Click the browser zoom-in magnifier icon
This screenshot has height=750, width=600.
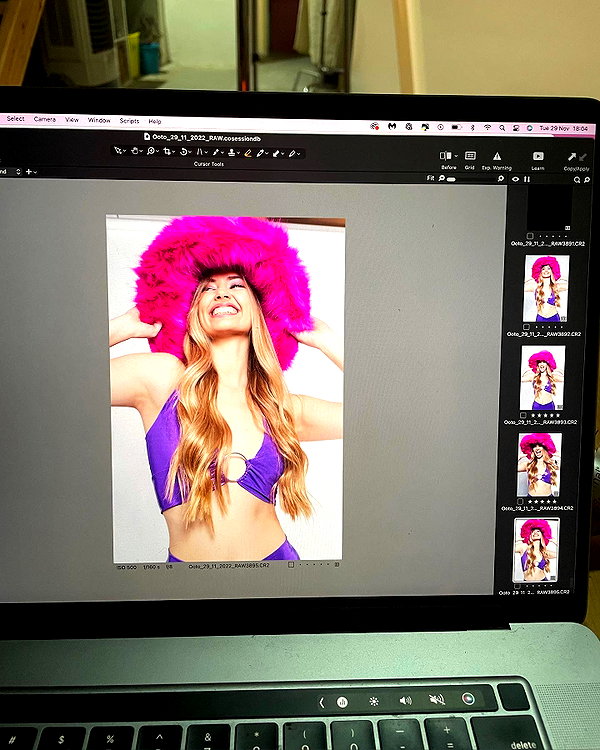point(587,180)
